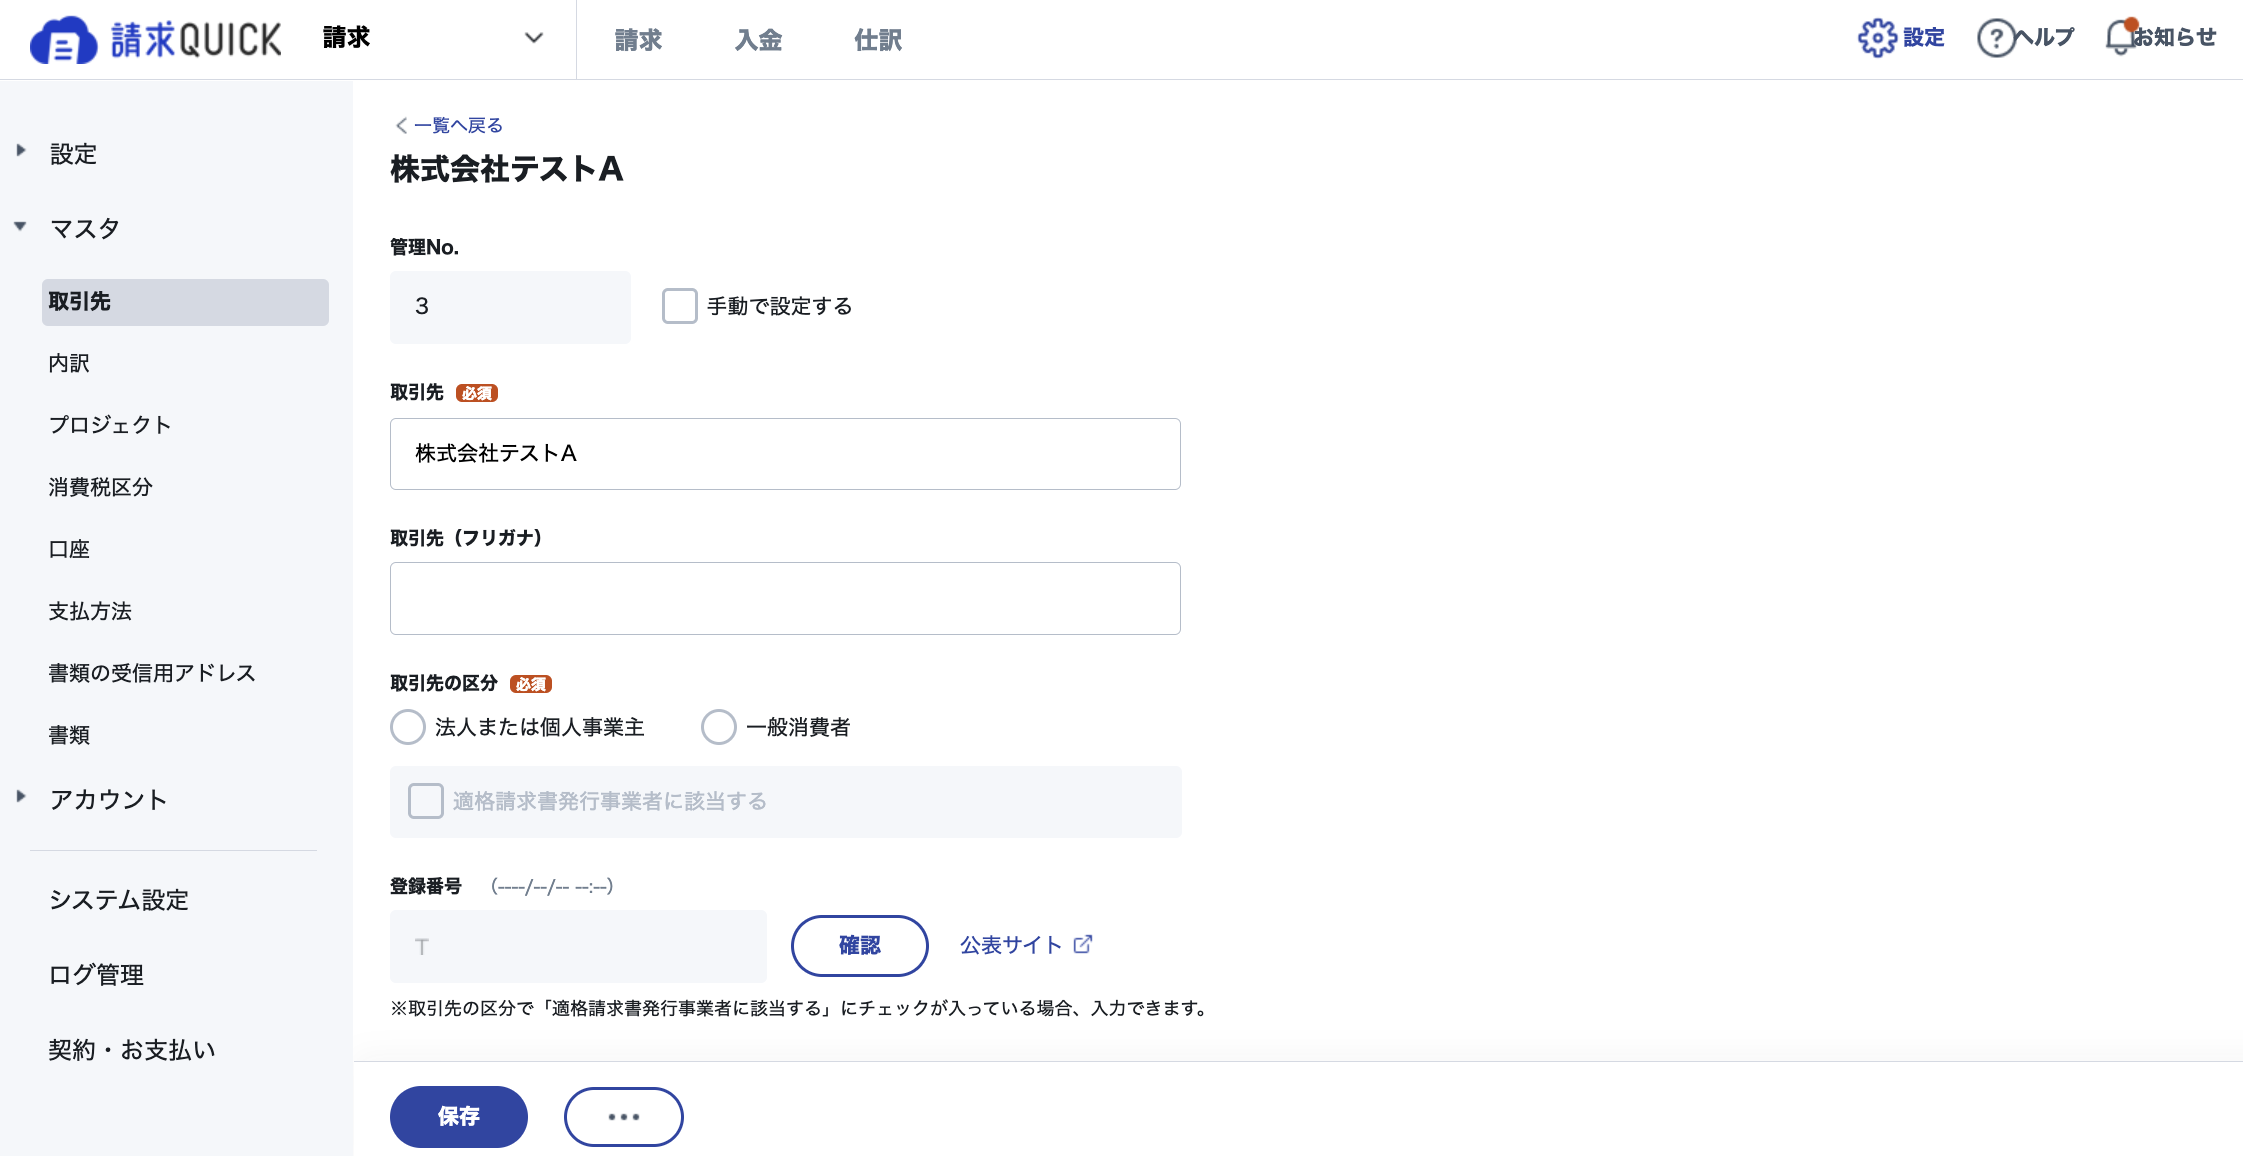Select 一般消費者 radio button
2243x1156 pixels.
pos(719,727)
